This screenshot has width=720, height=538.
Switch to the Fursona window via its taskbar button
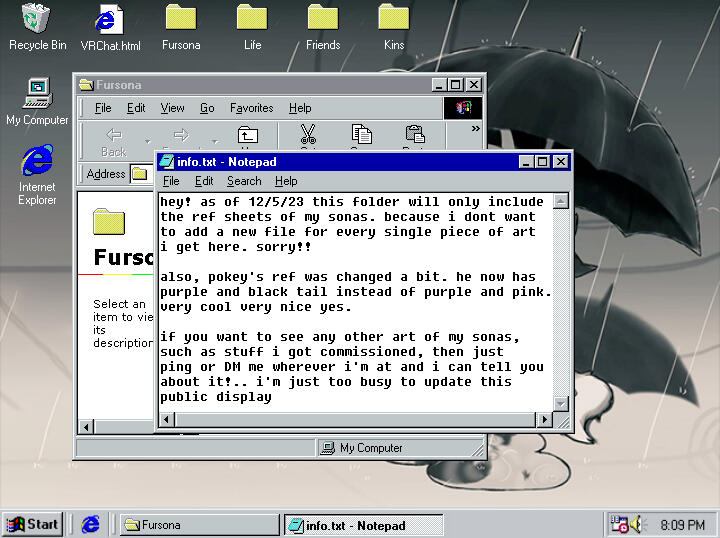199,524
